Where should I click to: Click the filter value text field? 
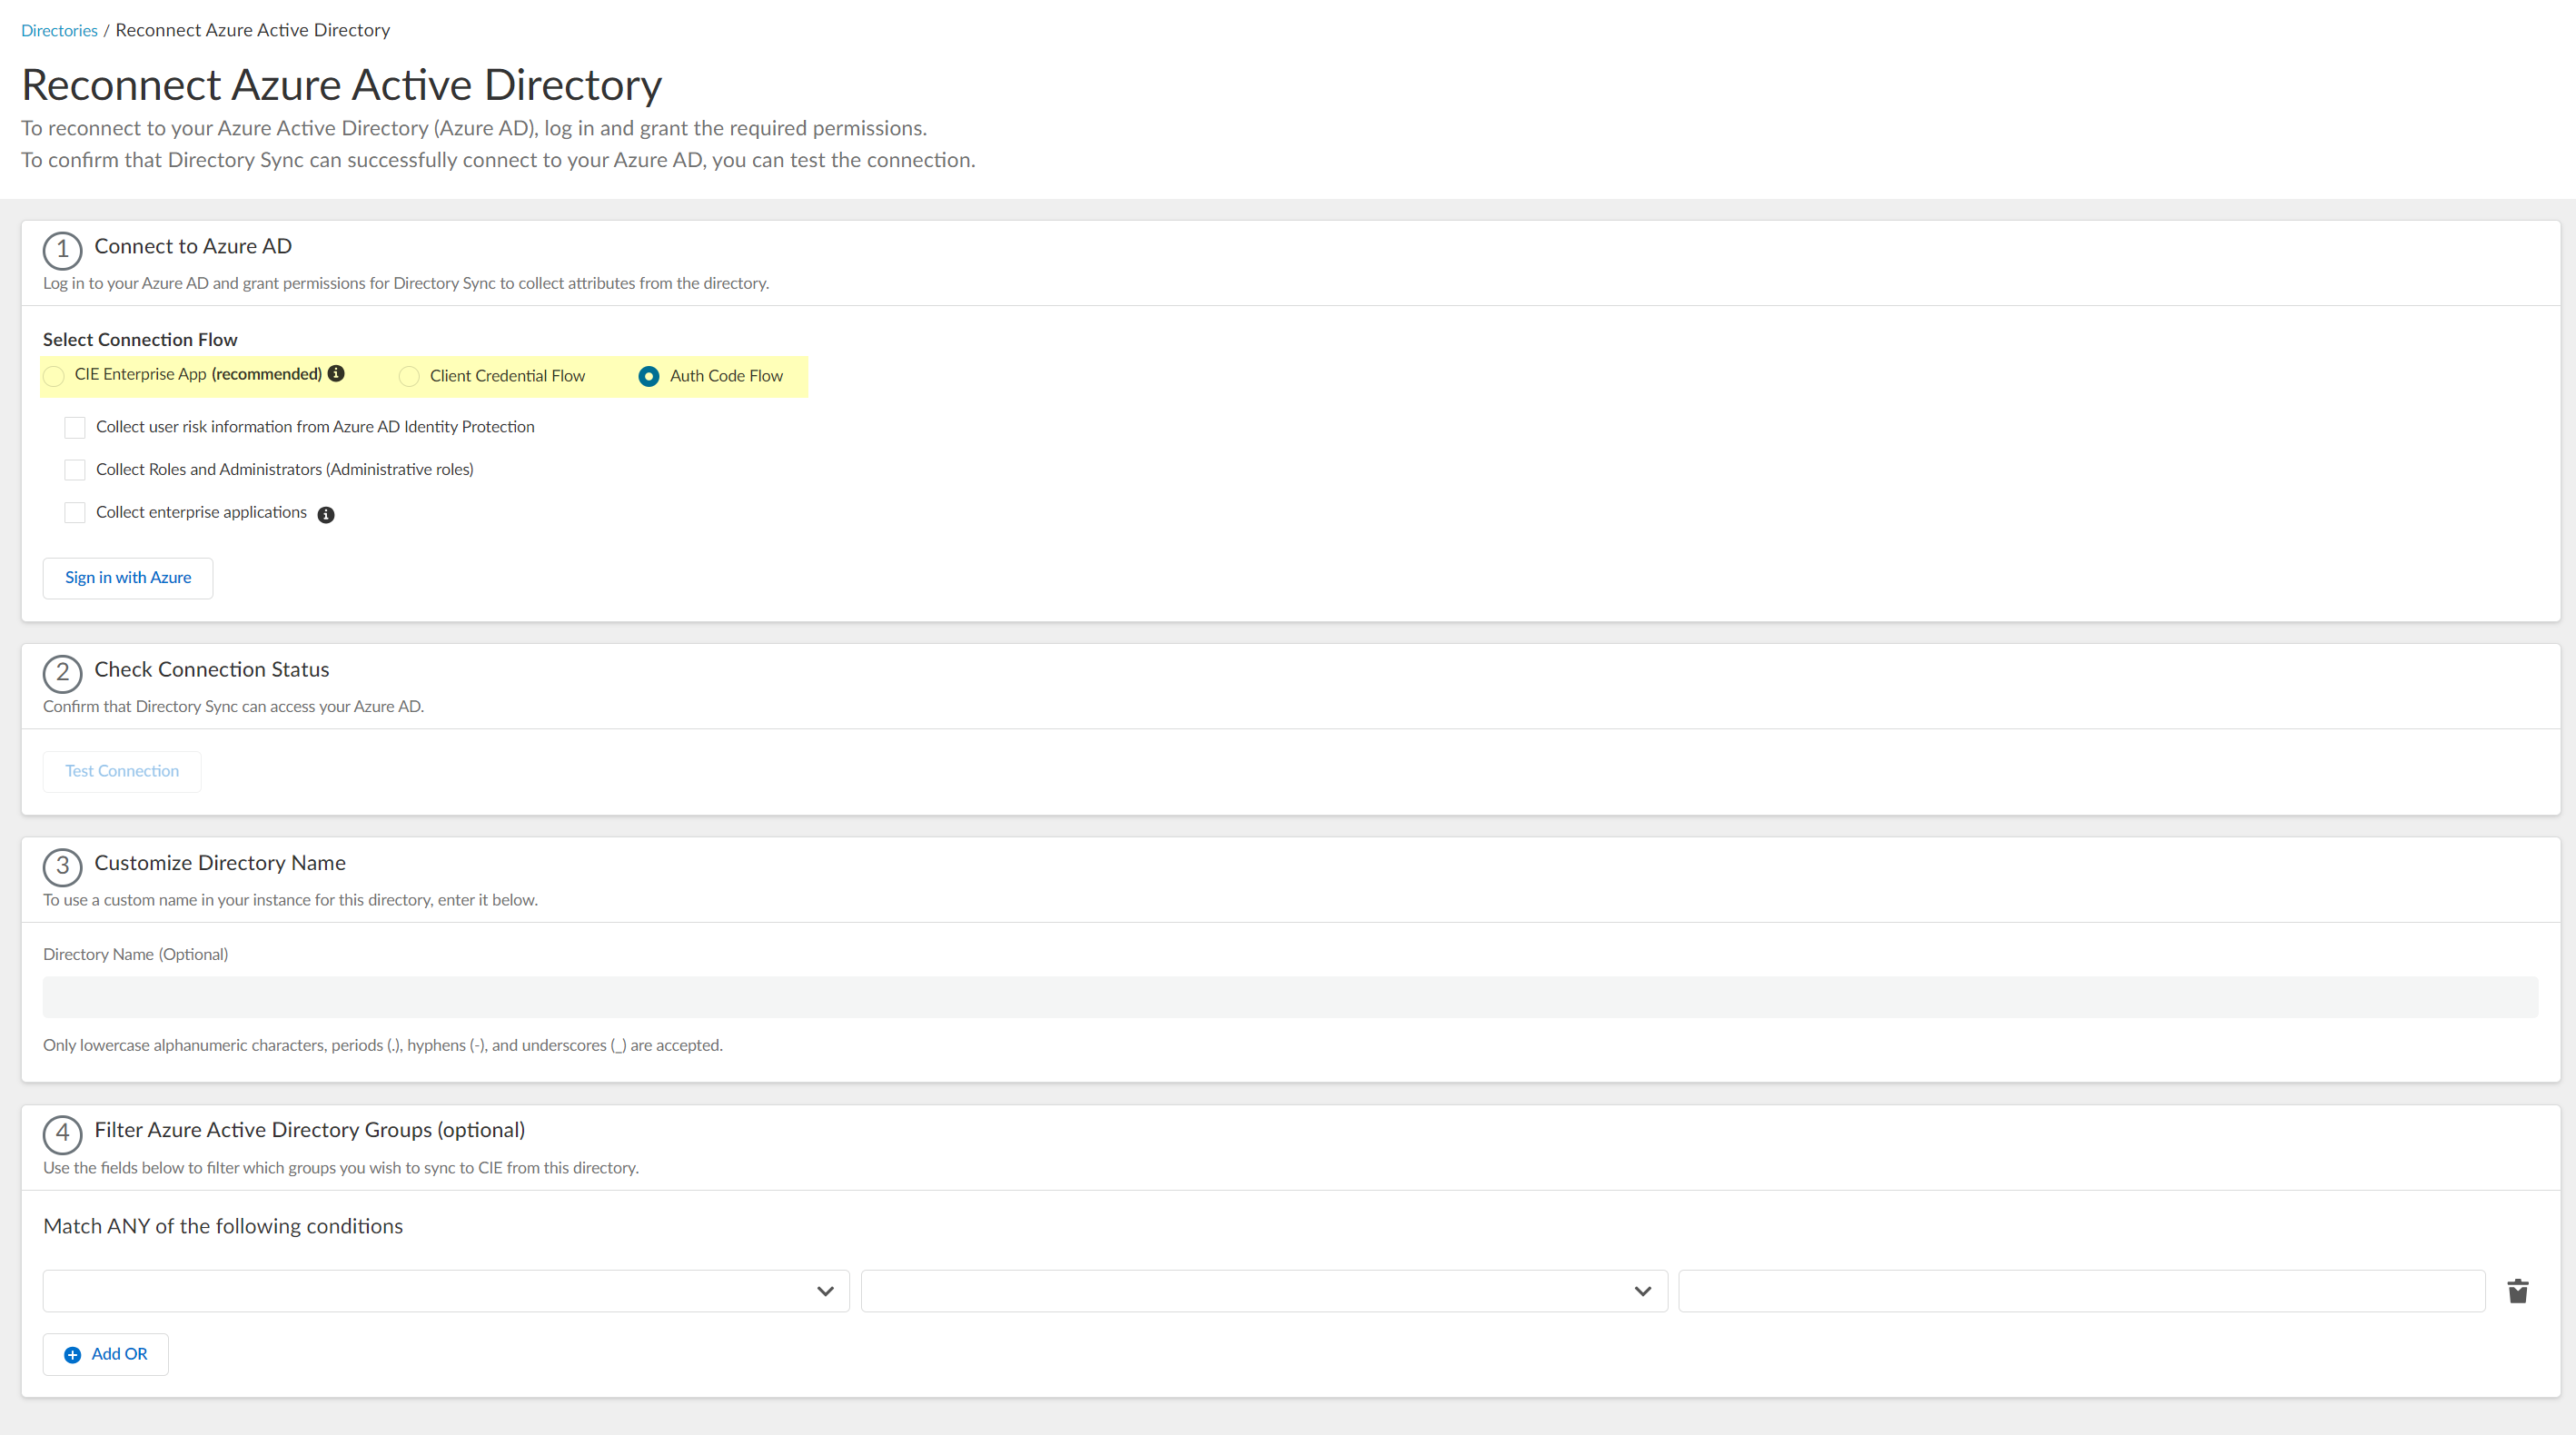(x=2081, y=1291)
